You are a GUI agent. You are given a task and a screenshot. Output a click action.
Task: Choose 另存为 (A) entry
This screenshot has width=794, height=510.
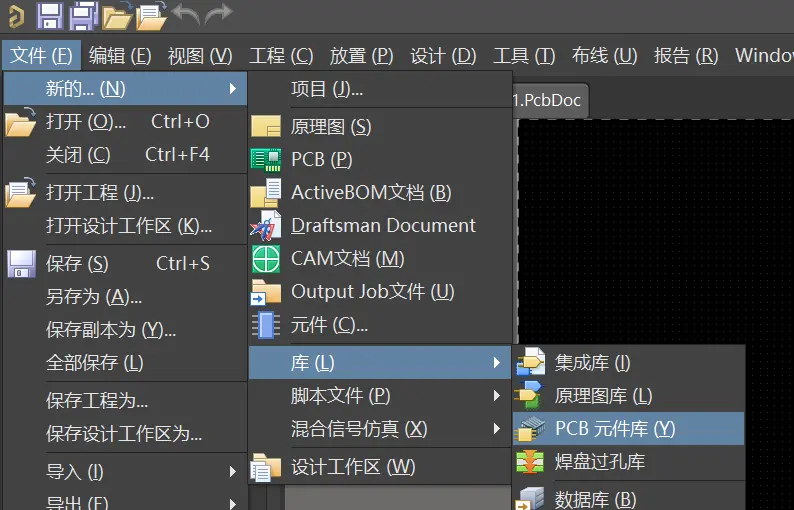(x=125, y=296)
